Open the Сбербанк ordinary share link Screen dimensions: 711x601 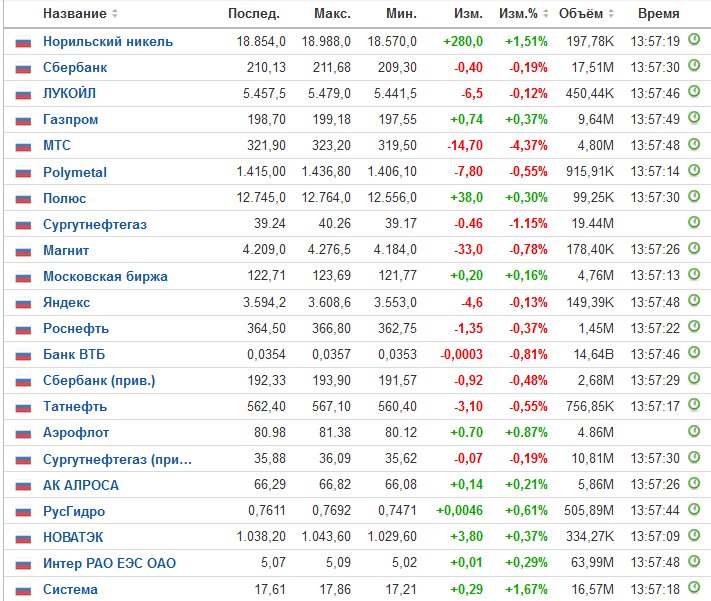[75, 68]
